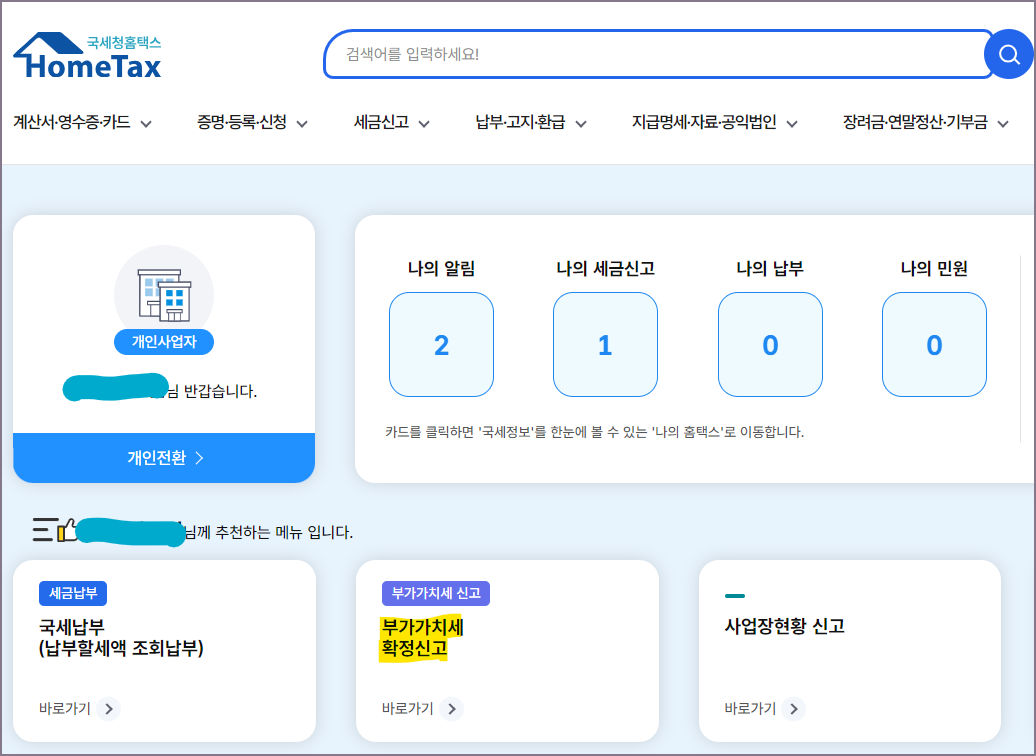Open the 납부·고지·환급 dropdown

pyautogui.click(x=521, y=123)
